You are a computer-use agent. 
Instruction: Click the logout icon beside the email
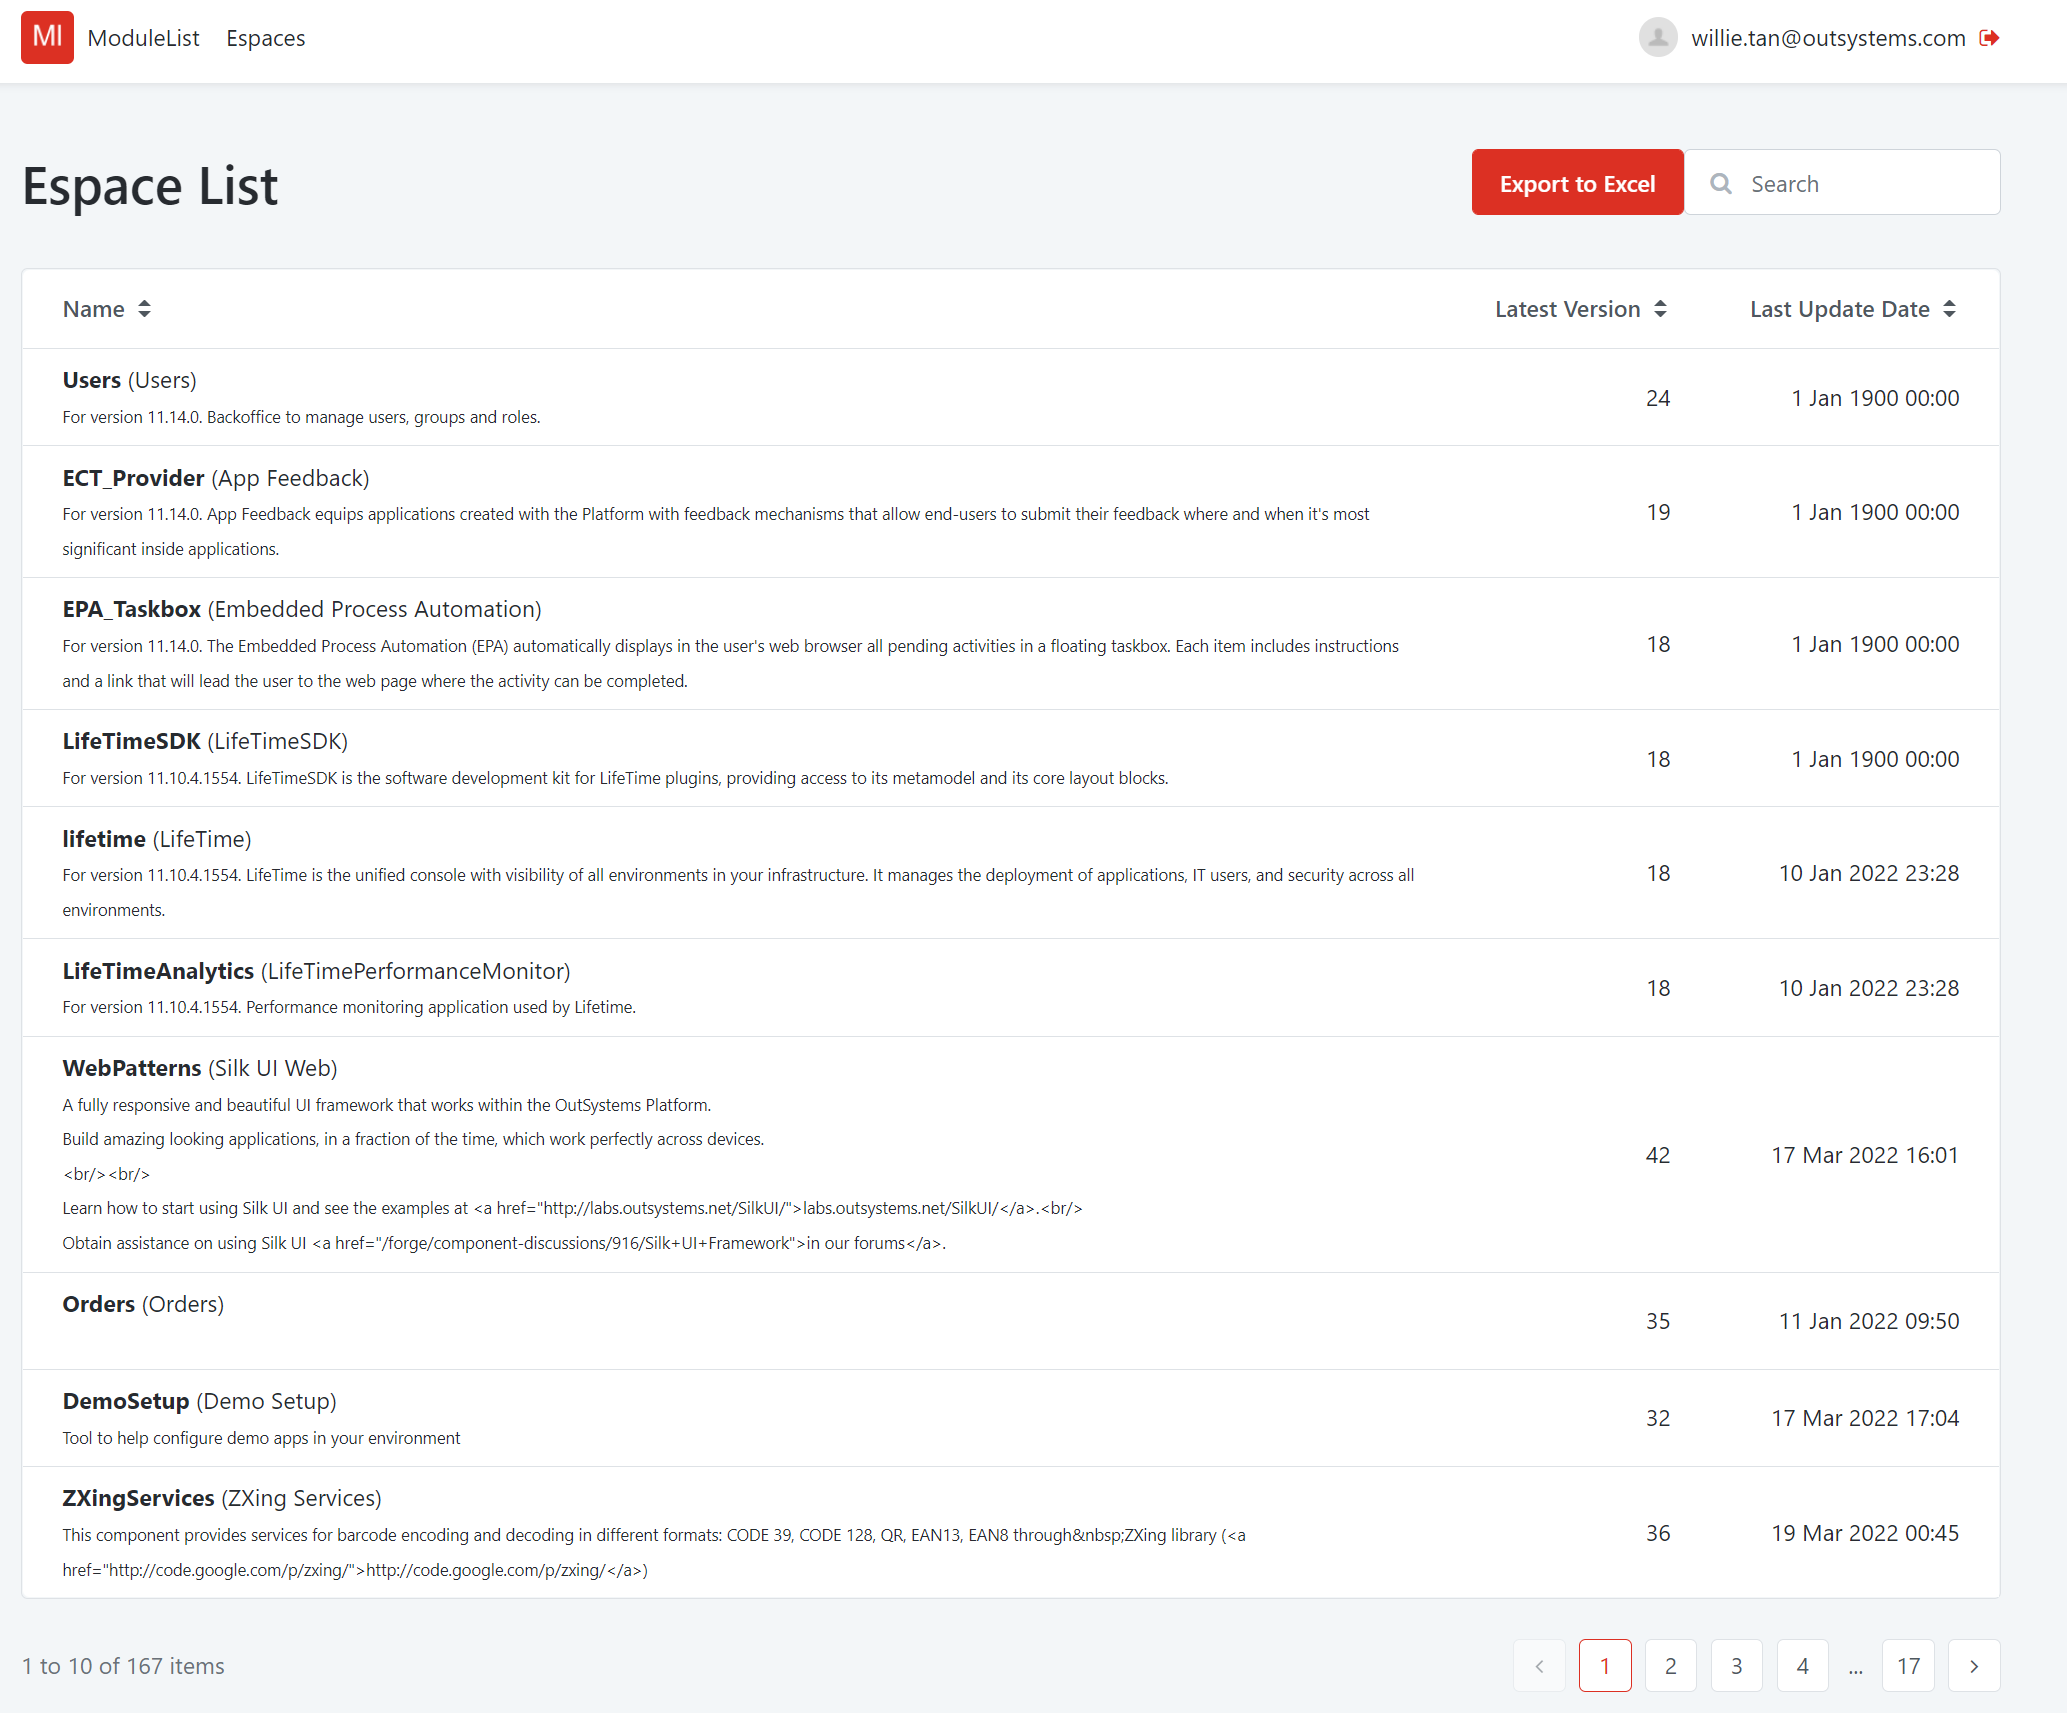point(1990,37)
